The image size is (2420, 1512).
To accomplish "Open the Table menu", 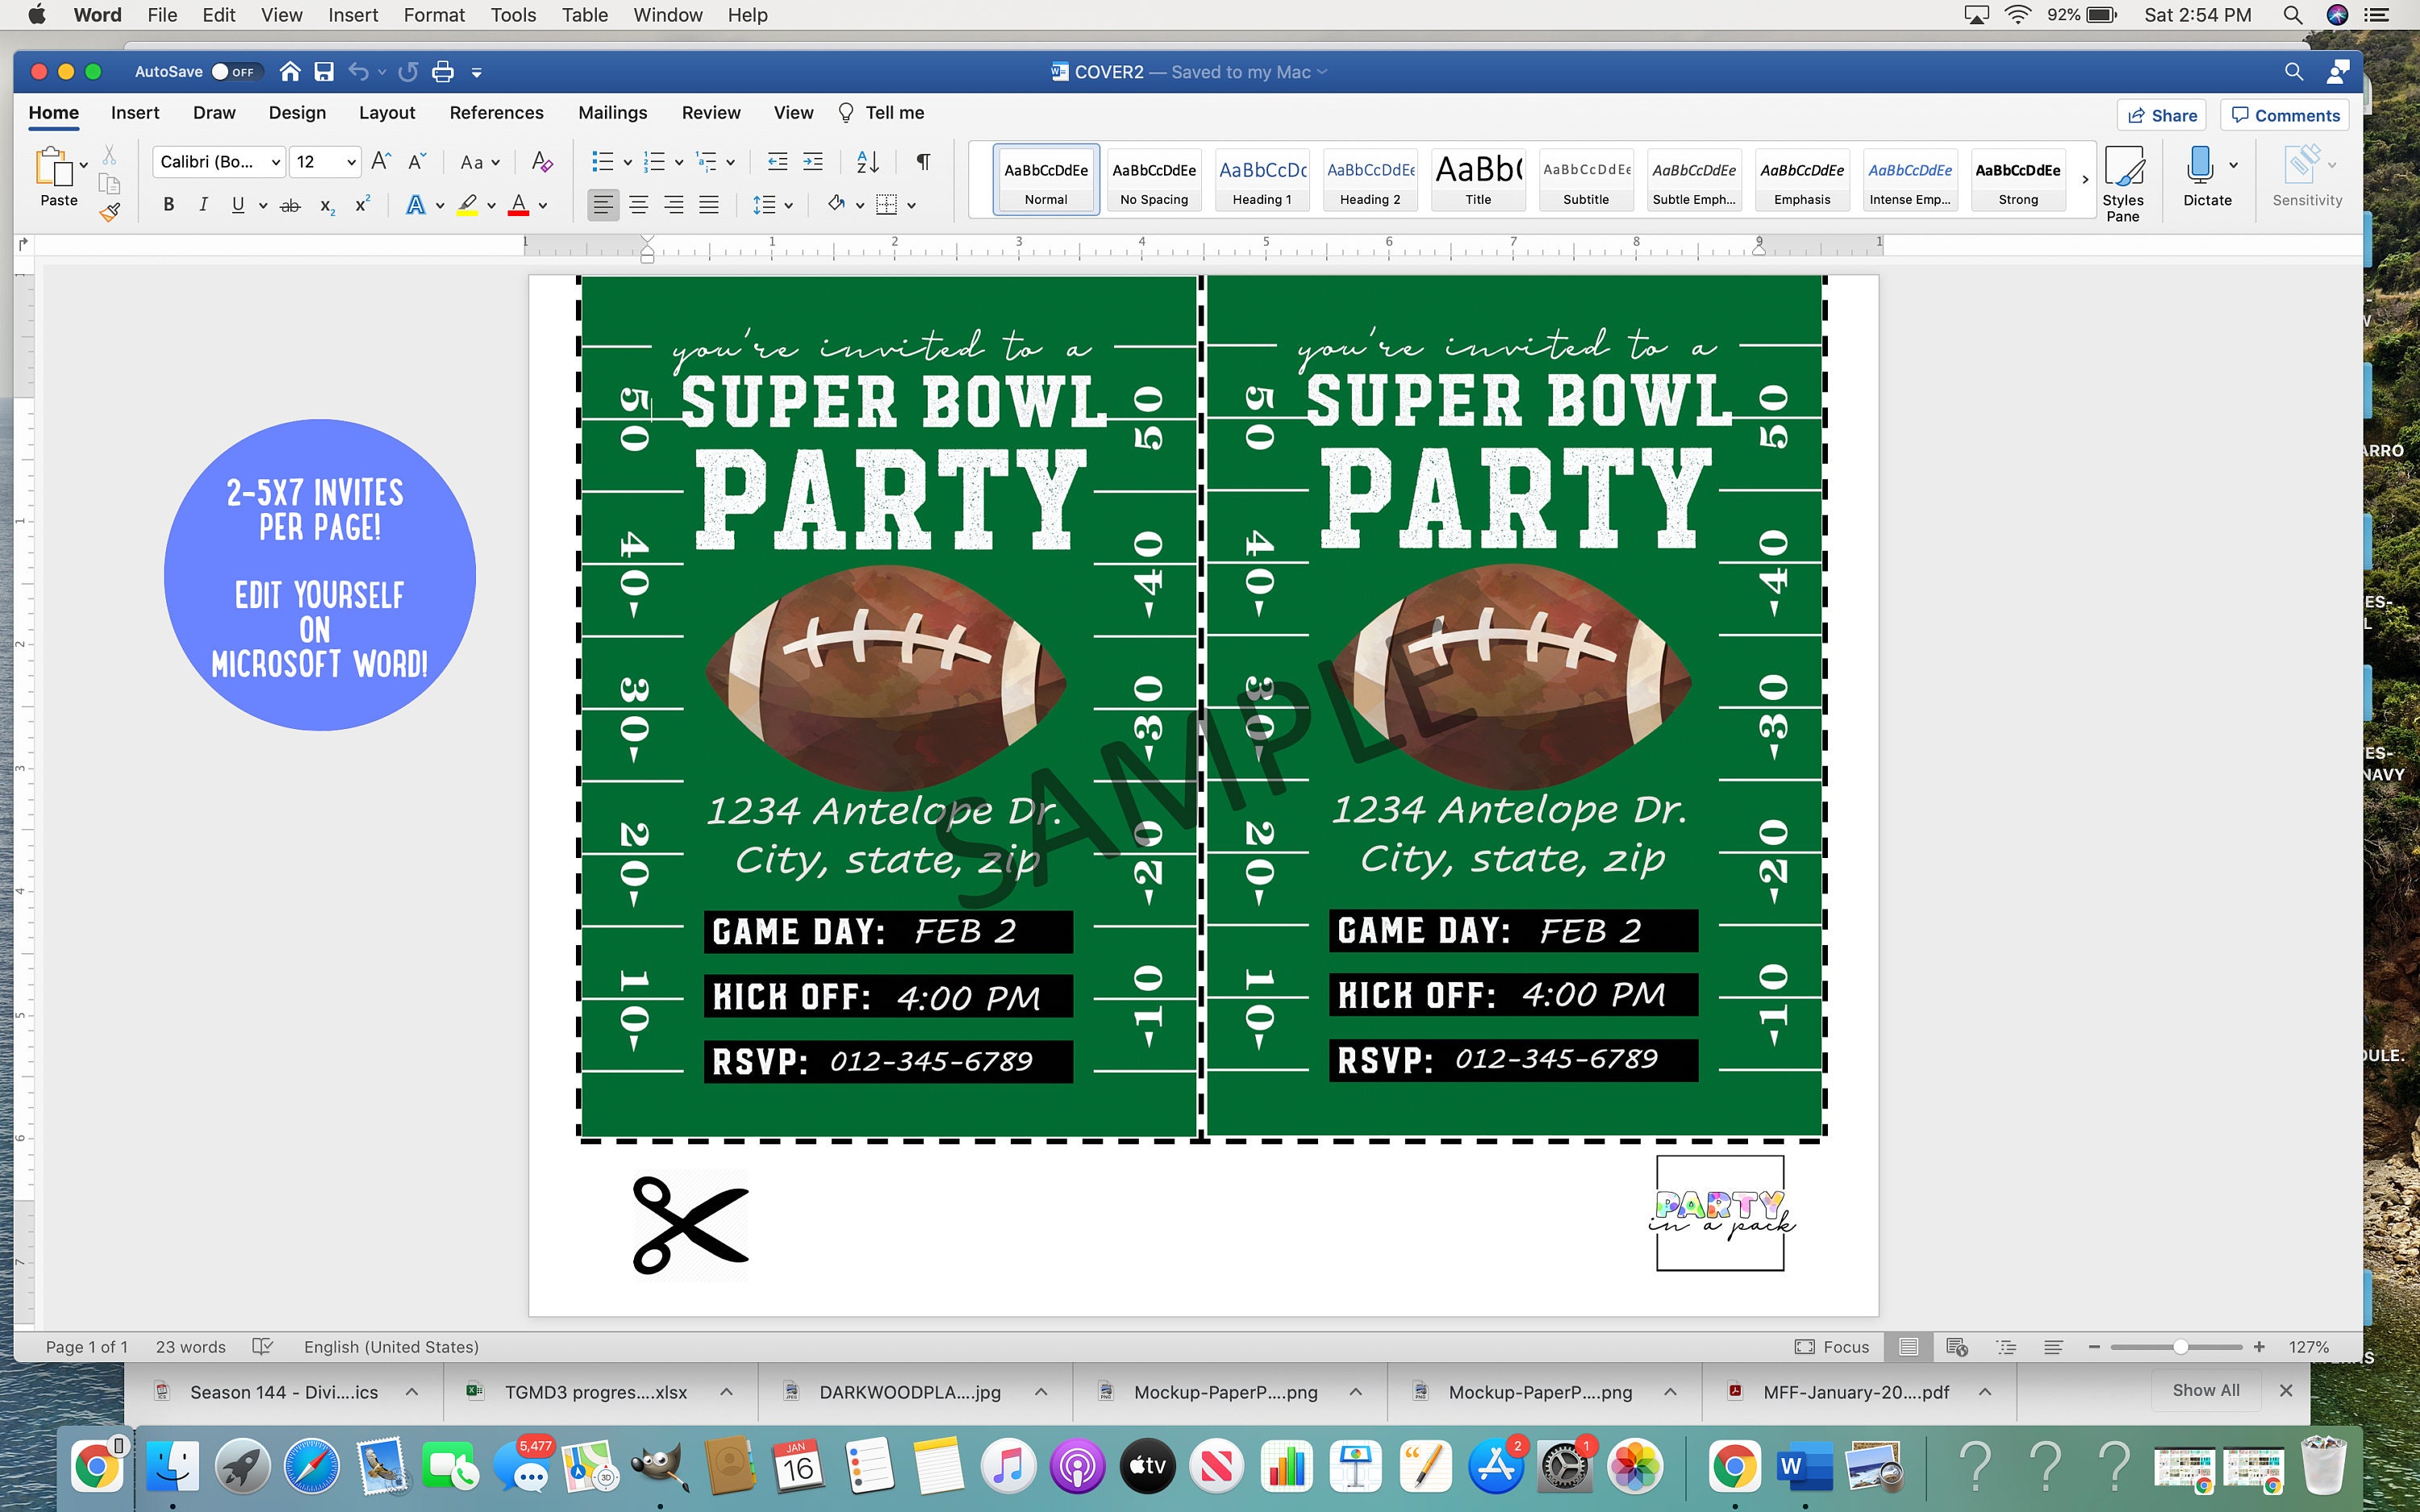I will pos(585,14).
